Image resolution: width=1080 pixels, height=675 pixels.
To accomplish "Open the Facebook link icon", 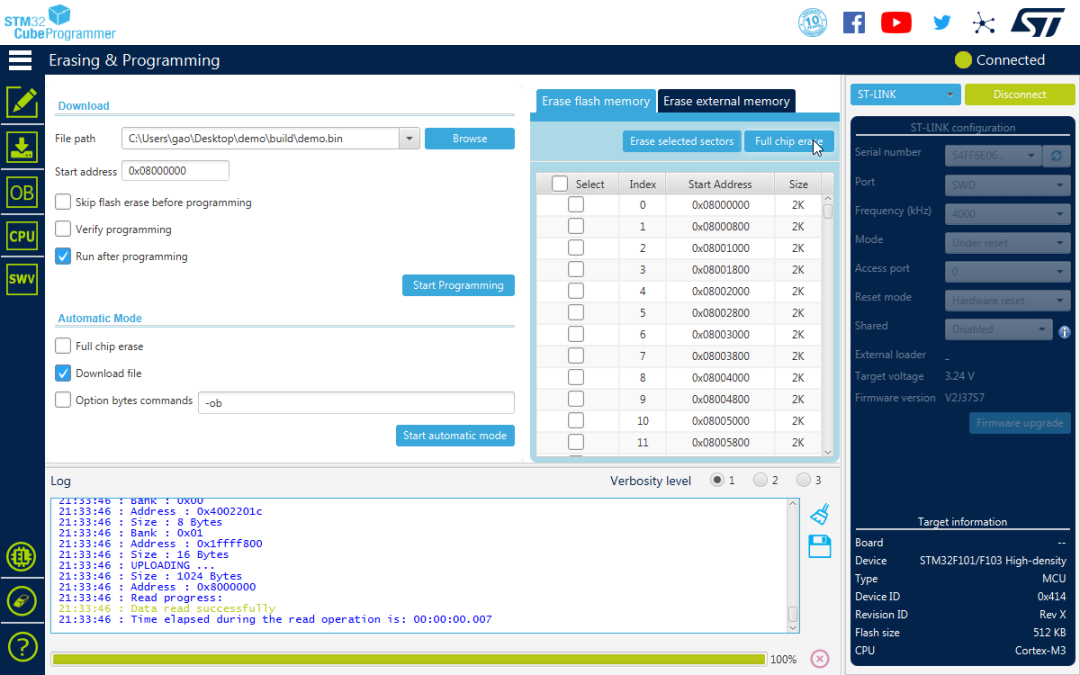I will tap(854, 23).
